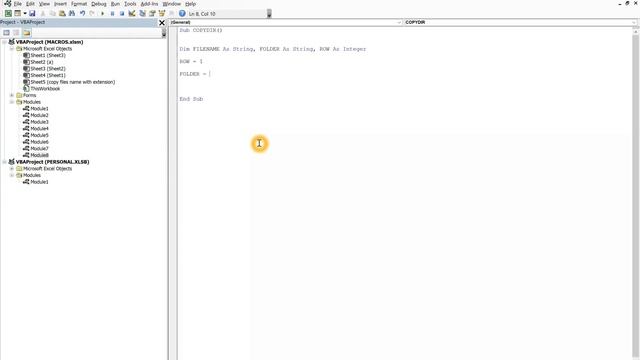The width and height of the screenshot is (640, 360).
Task: Click the Insert UserForm toolbar icon
Action: [18, 13]
